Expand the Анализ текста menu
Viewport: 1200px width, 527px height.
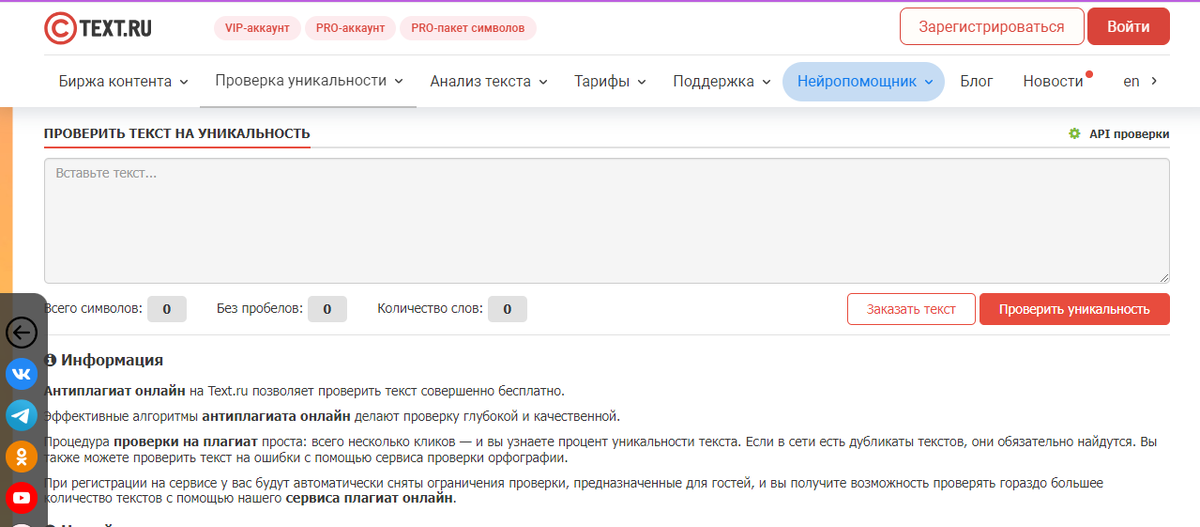coord(489,82)
